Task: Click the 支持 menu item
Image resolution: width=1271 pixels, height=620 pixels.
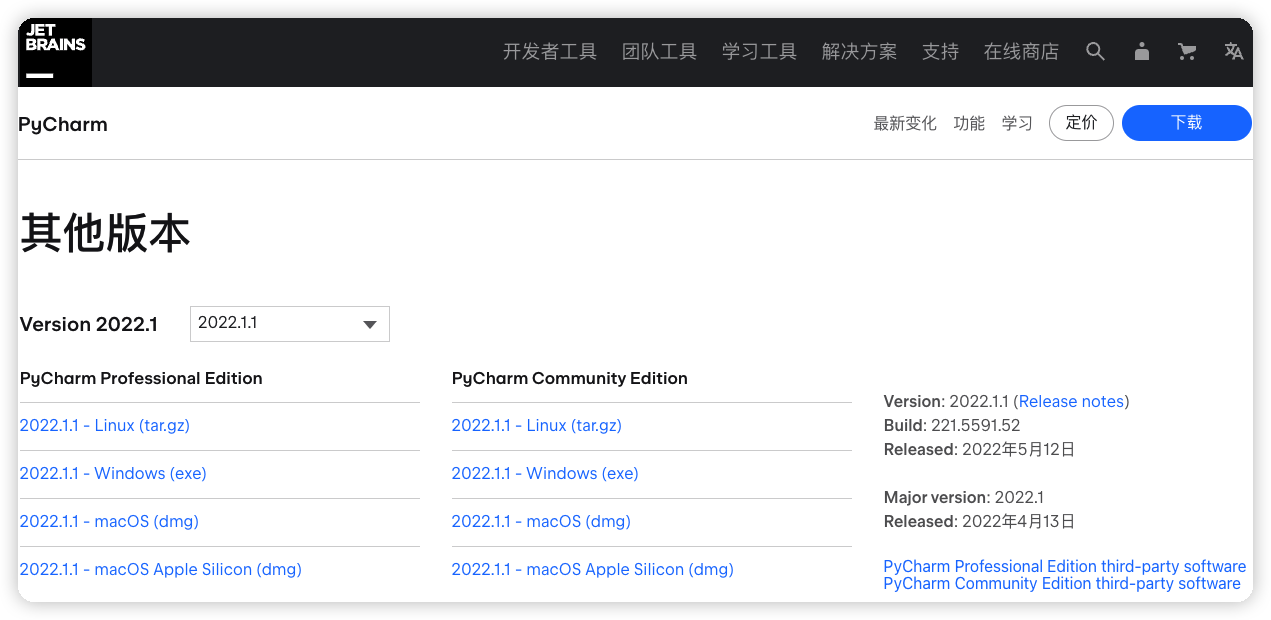Action: coord(940,52)
